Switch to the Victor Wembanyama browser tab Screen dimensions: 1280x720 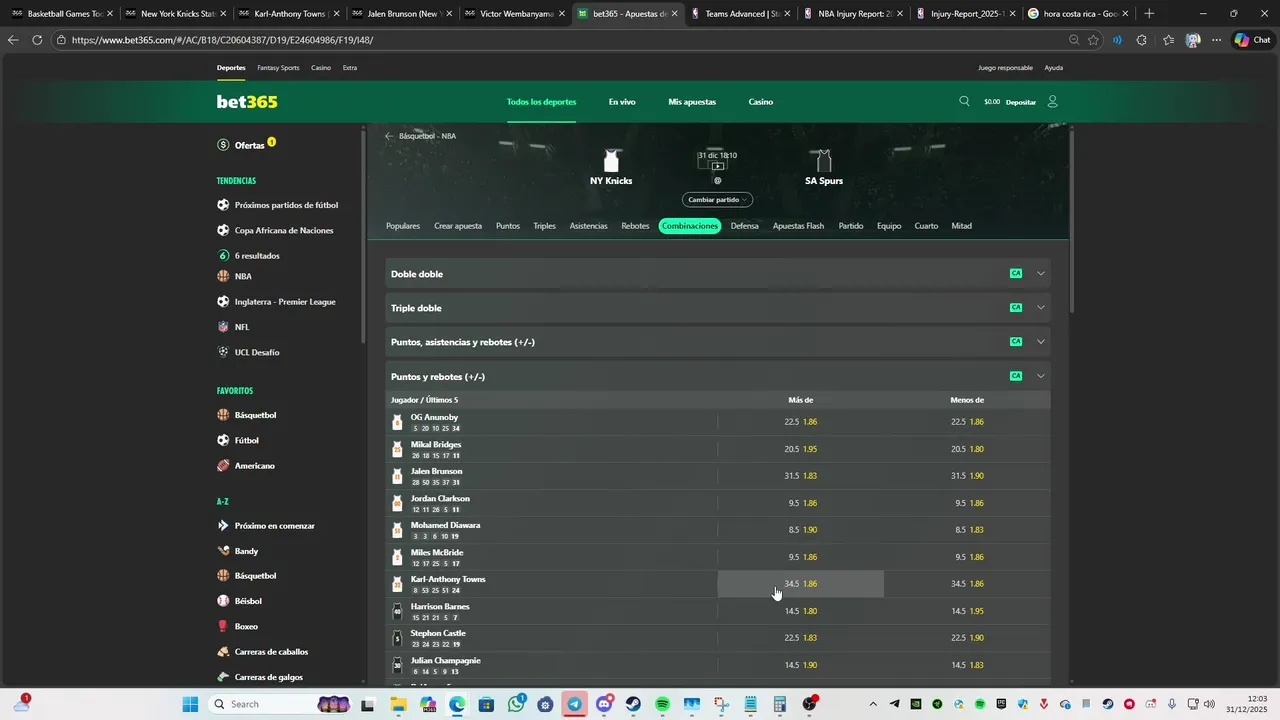pyautogui.click(x=516, y=14)
